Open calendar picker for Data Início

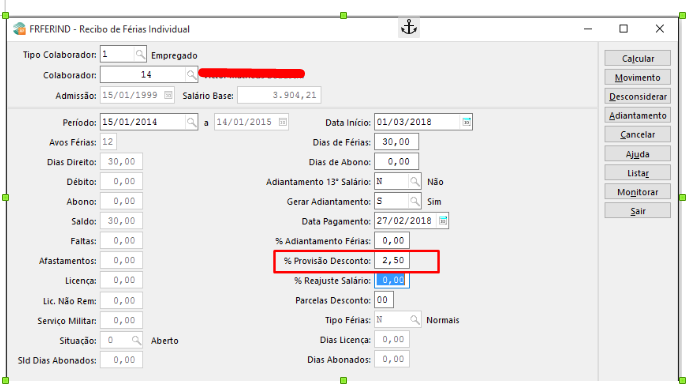point(466,122)
